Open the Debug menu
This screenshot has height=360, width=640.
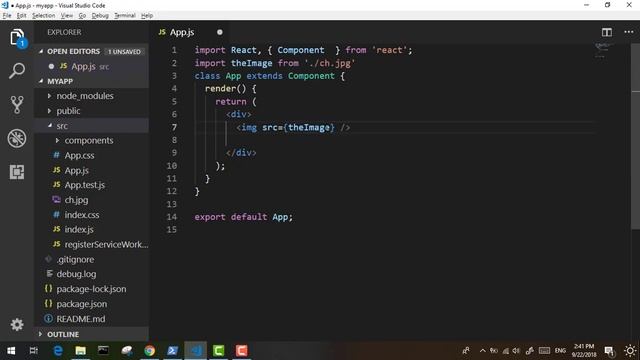[100, 16]
